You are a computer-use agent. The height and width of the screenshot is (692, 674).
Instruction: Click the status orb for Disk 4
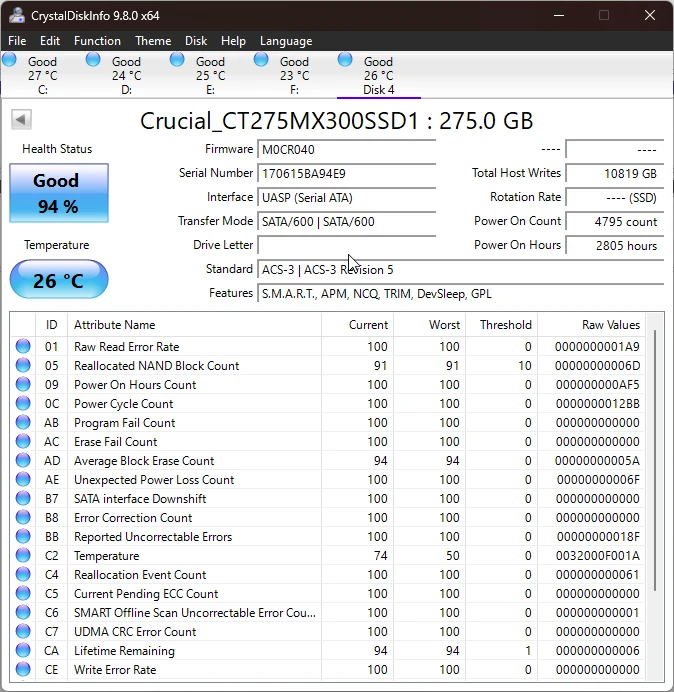click(x=345, y=59)
